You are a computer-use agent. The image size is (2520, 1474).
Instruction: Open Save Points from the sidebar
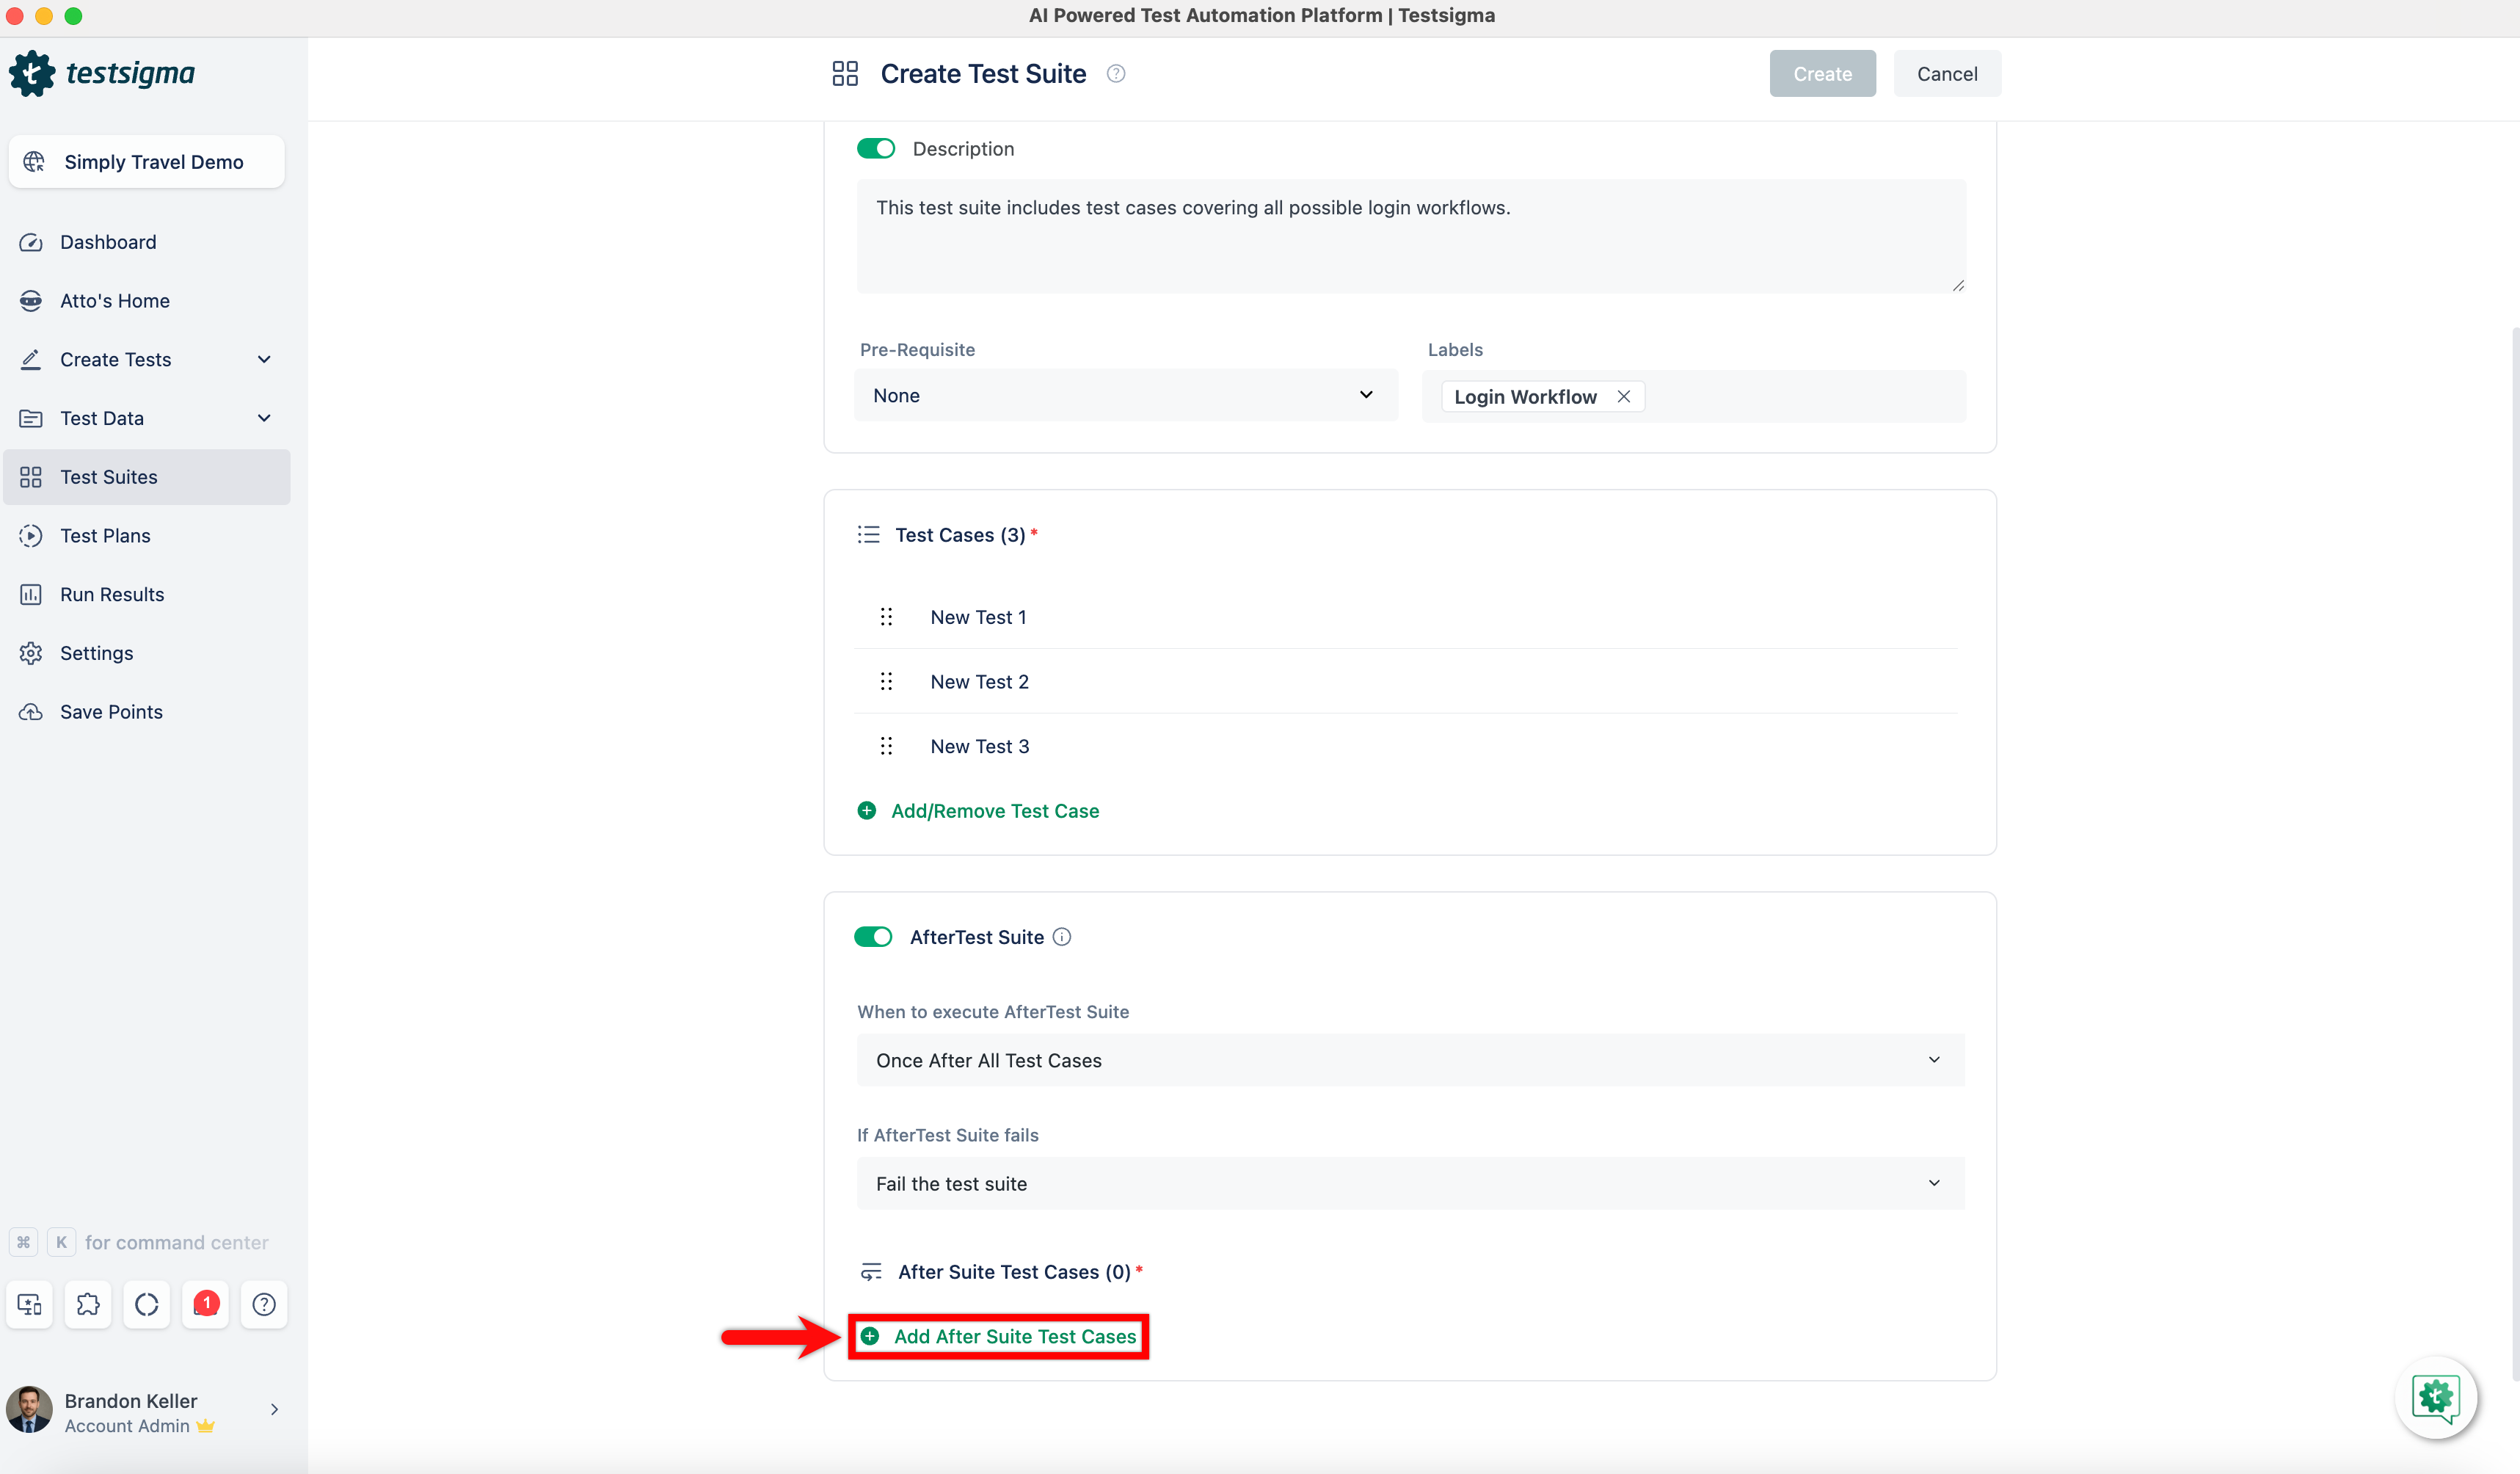click(x=111, y=711)
